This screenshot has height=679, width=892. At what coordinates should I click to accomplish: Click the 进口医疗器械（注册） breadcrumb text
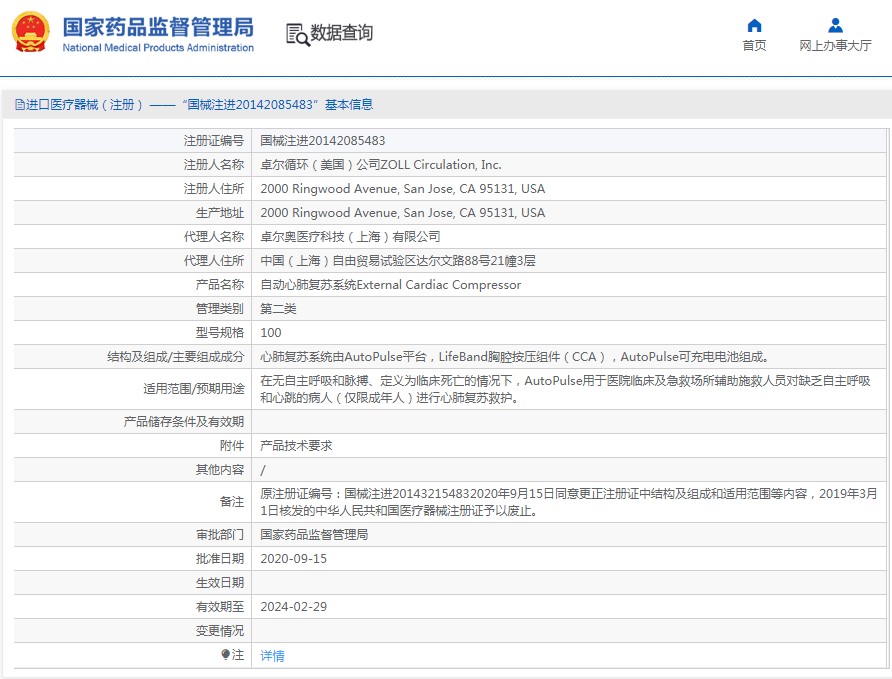[x=84, y=105]
